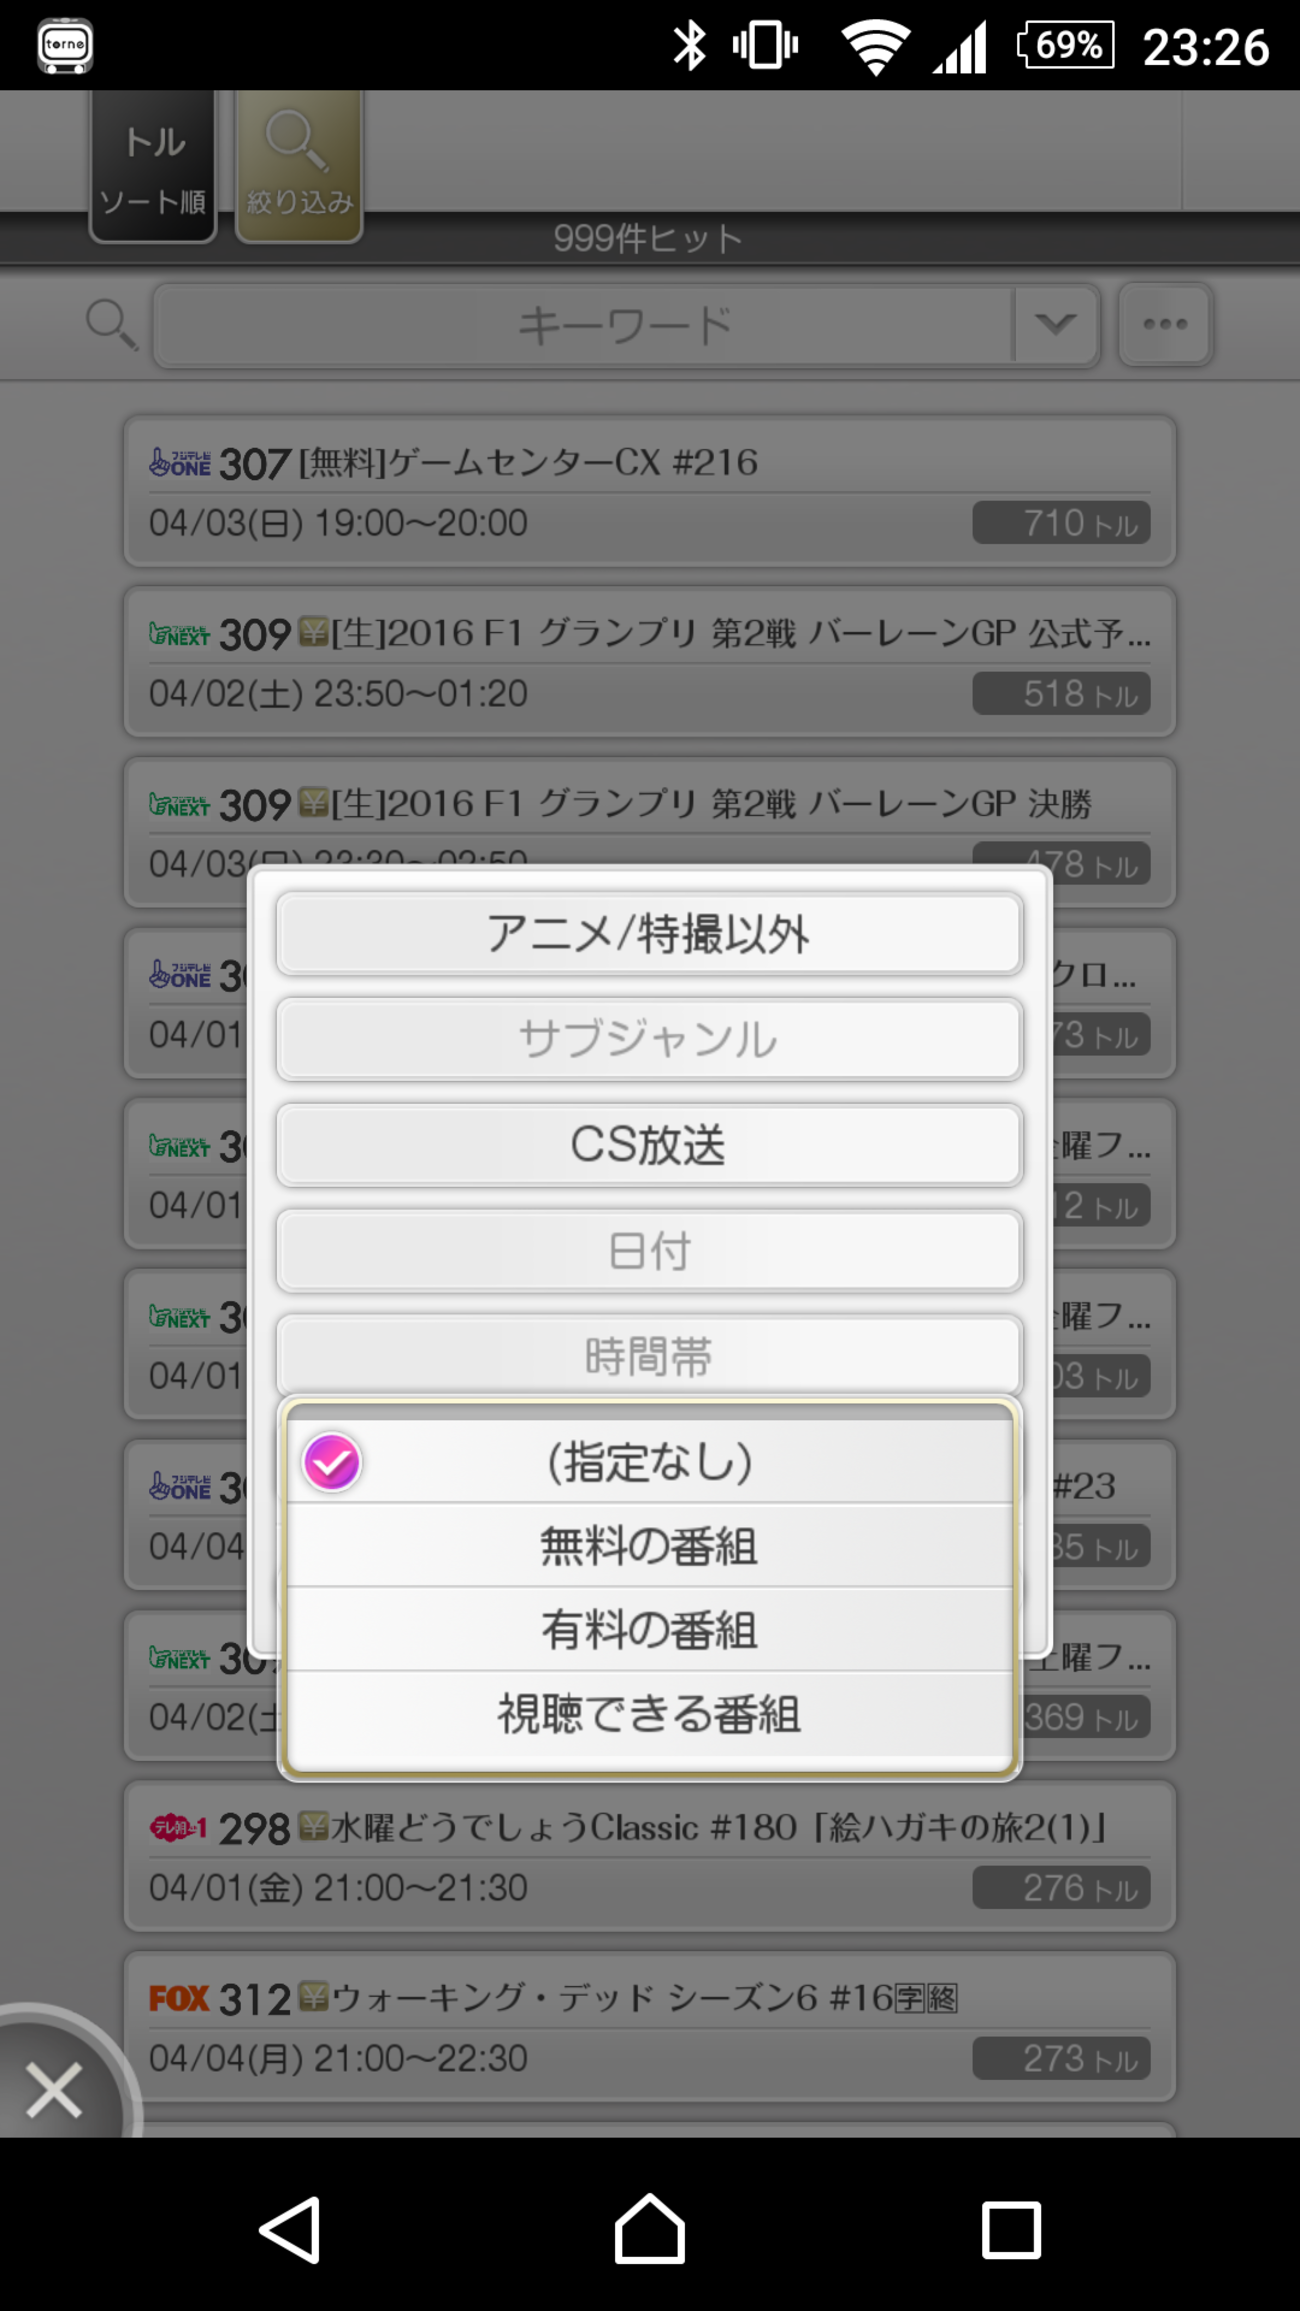Choose 視聴できる番組 from the list
Viewport: 1300px width, 2311px height.
coord(650,1714)
